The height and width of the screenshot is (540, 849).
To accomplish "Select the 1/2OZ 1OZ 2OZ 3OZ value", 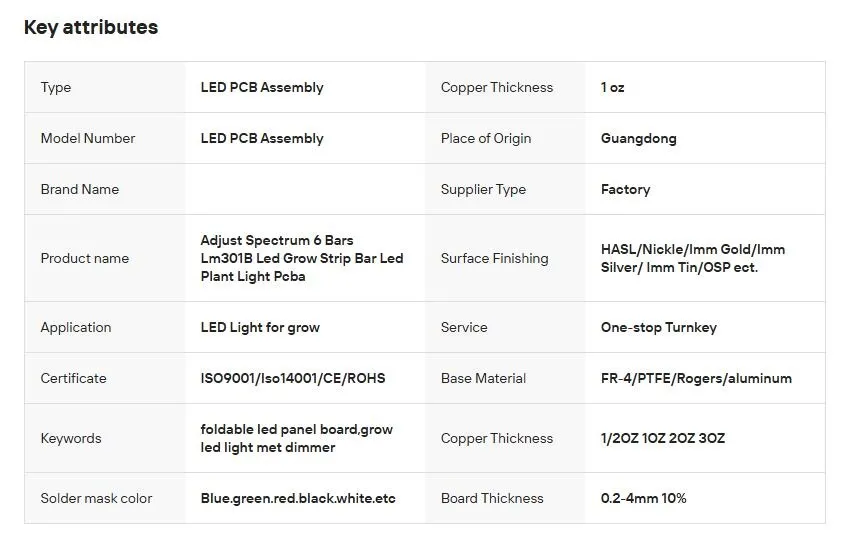I will (662, 438).
